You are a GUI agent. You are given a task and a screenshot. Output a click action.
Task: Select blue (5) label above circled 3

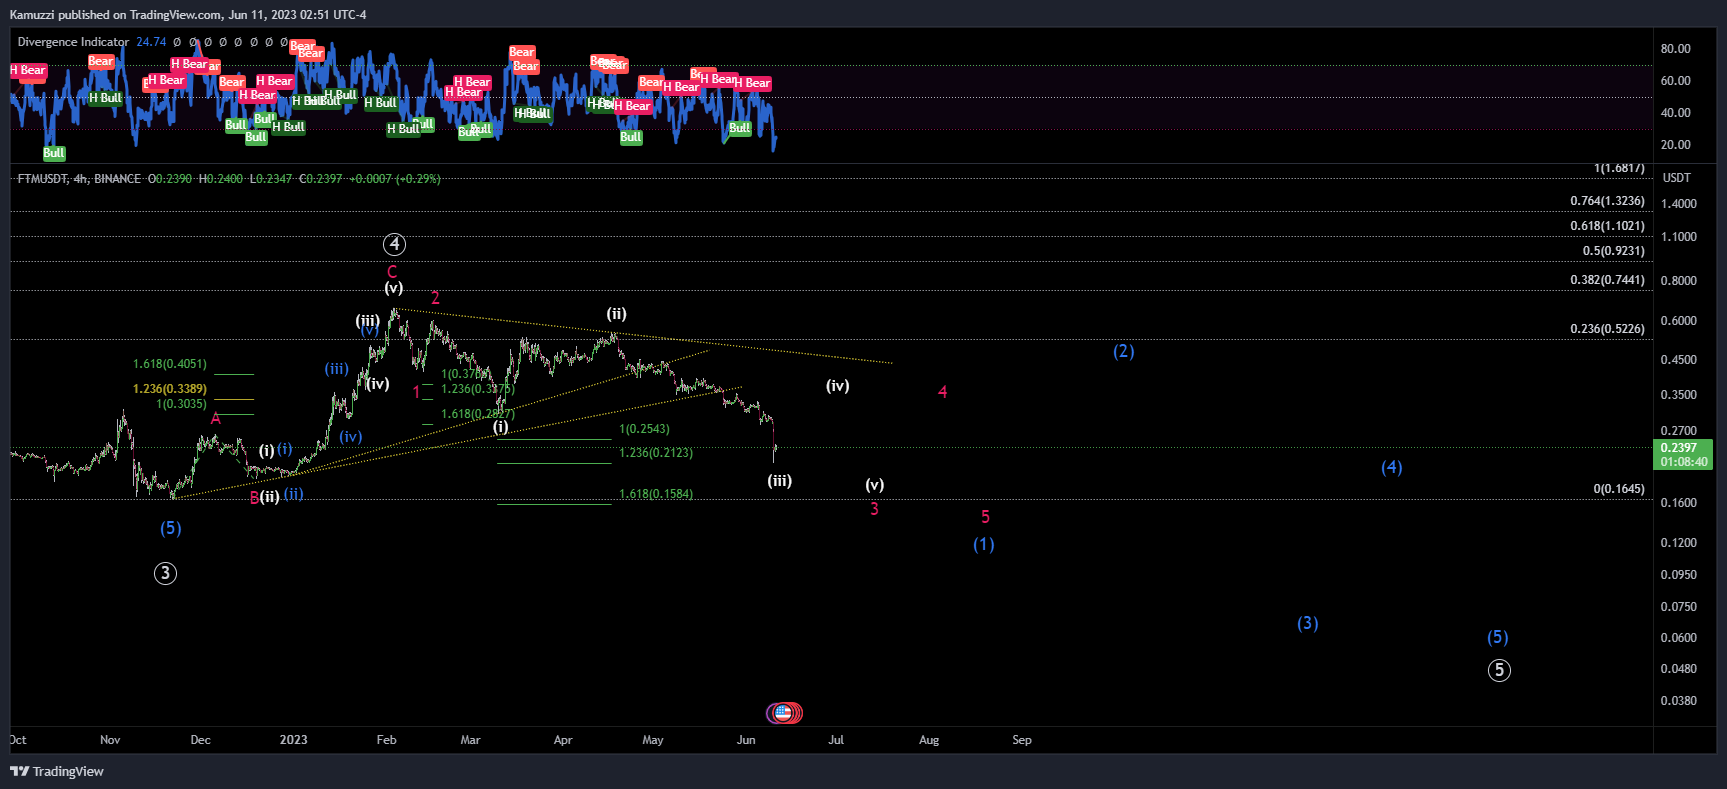pyautogui.click(x=171, y=528)
